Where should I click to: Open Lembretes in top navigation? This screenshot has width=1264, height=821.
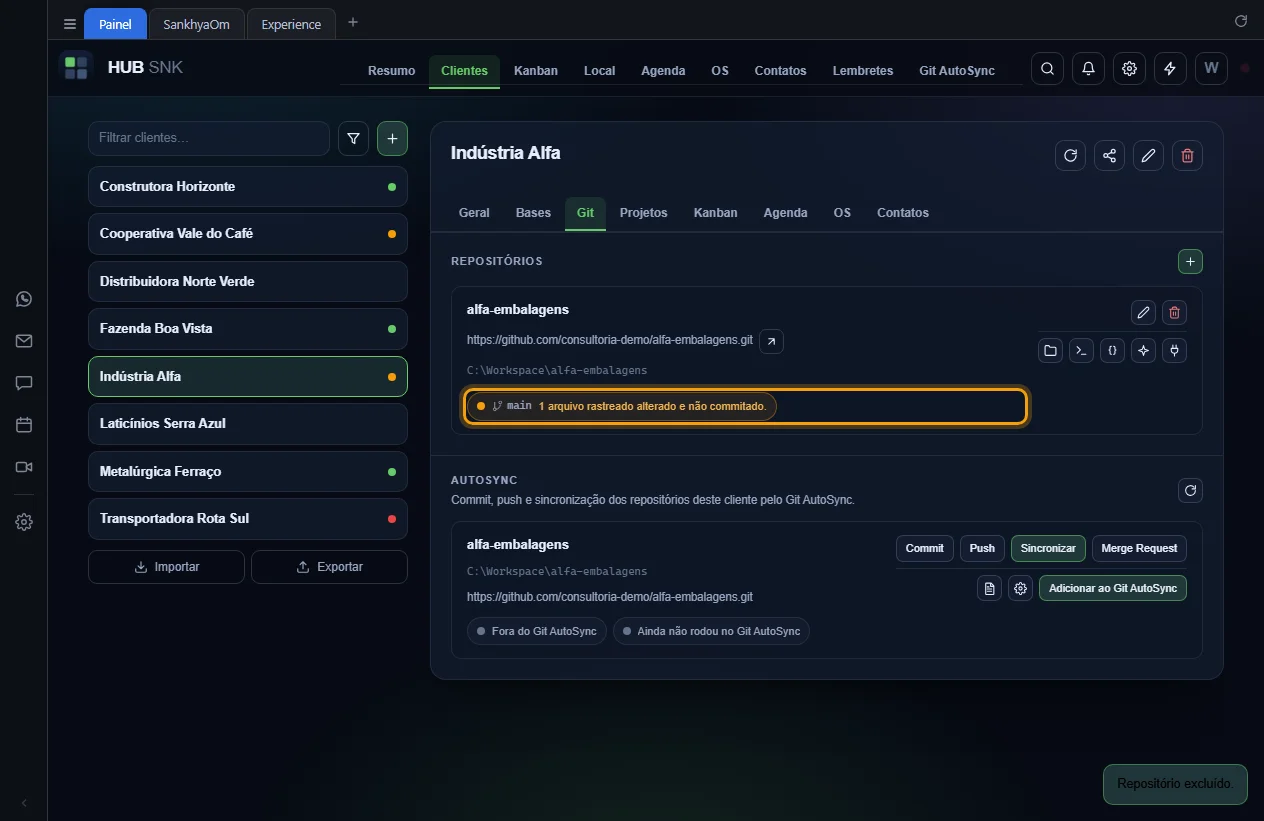(x=862, y=71)
